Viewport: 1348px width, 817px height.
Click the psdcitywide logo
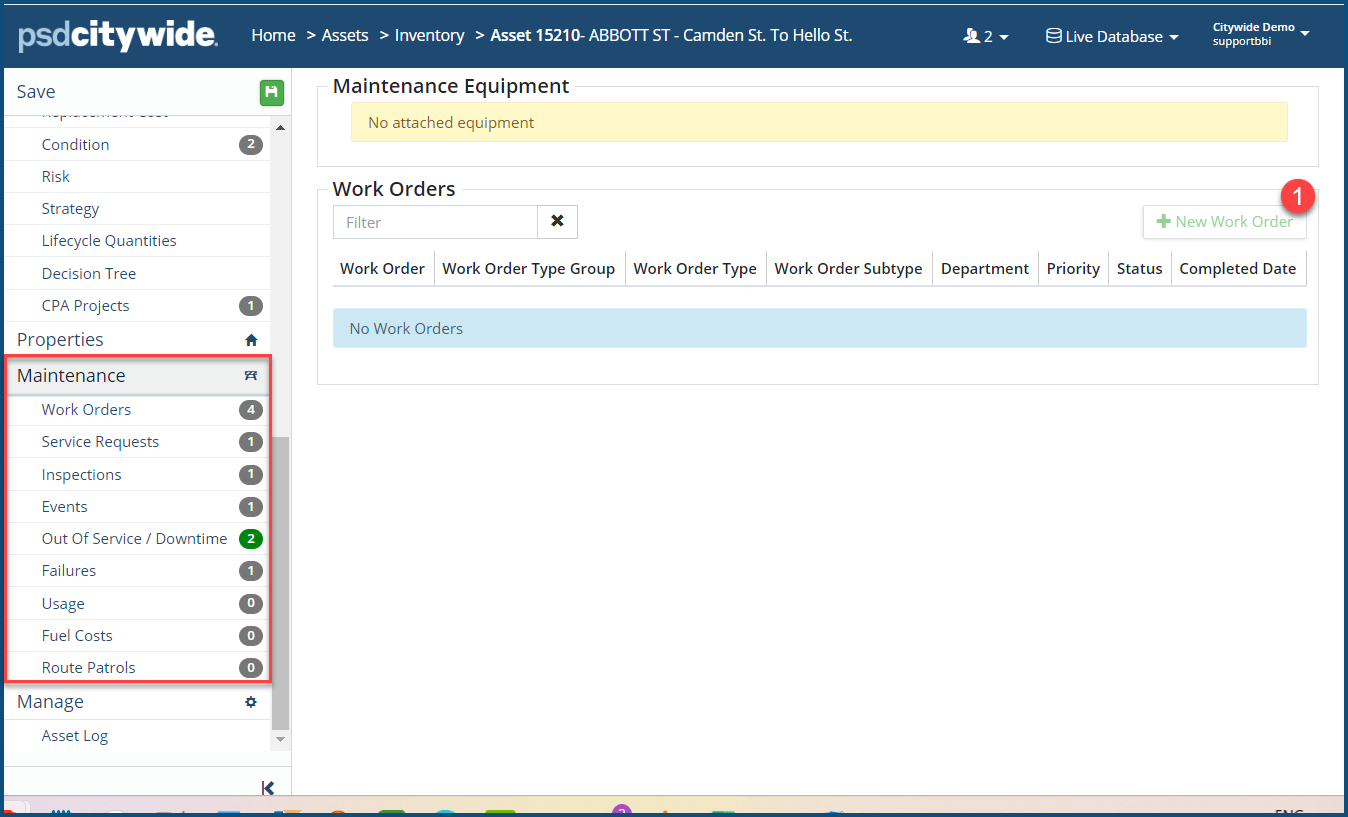point(118,36)
